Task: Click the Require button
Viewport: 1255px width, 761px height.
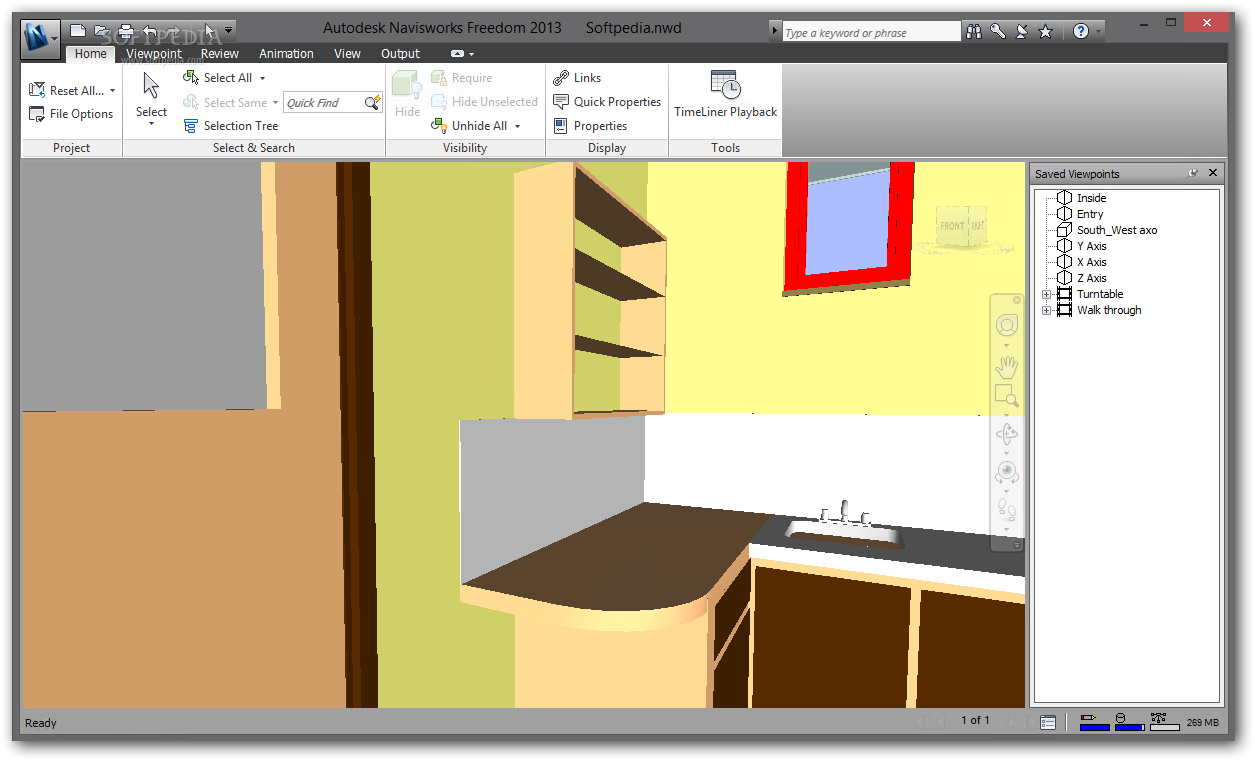Action: point(462,78)
